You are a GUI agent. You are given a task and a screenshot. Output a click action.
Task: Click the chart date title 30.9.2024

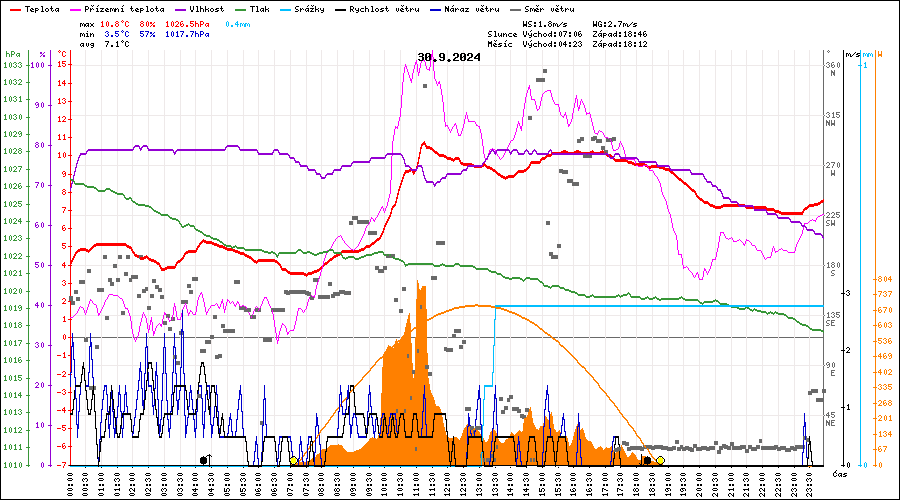point(449,57)
